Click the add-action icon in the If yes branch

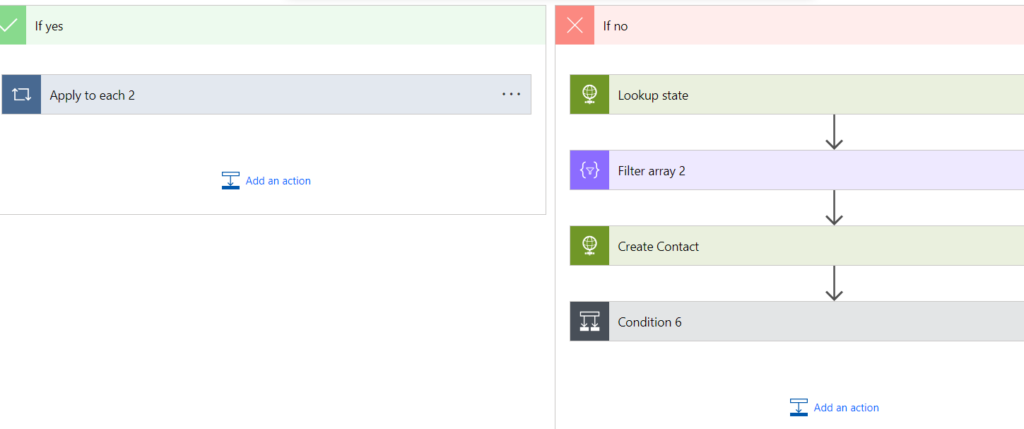coord(231,181)
